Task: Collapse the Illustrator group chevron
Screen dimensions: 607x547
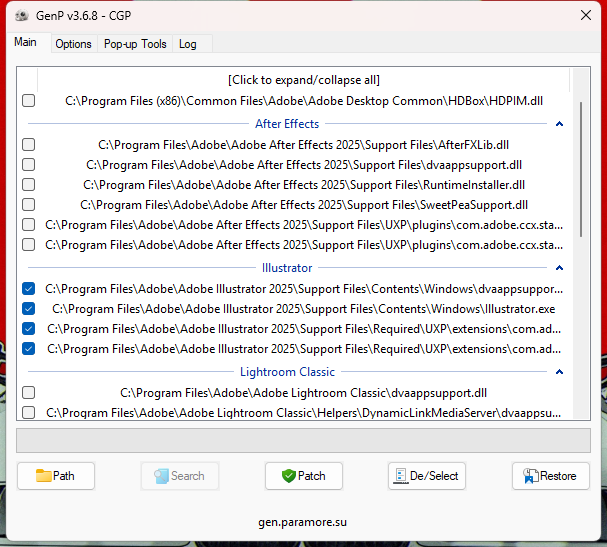Action: (559, 268)
